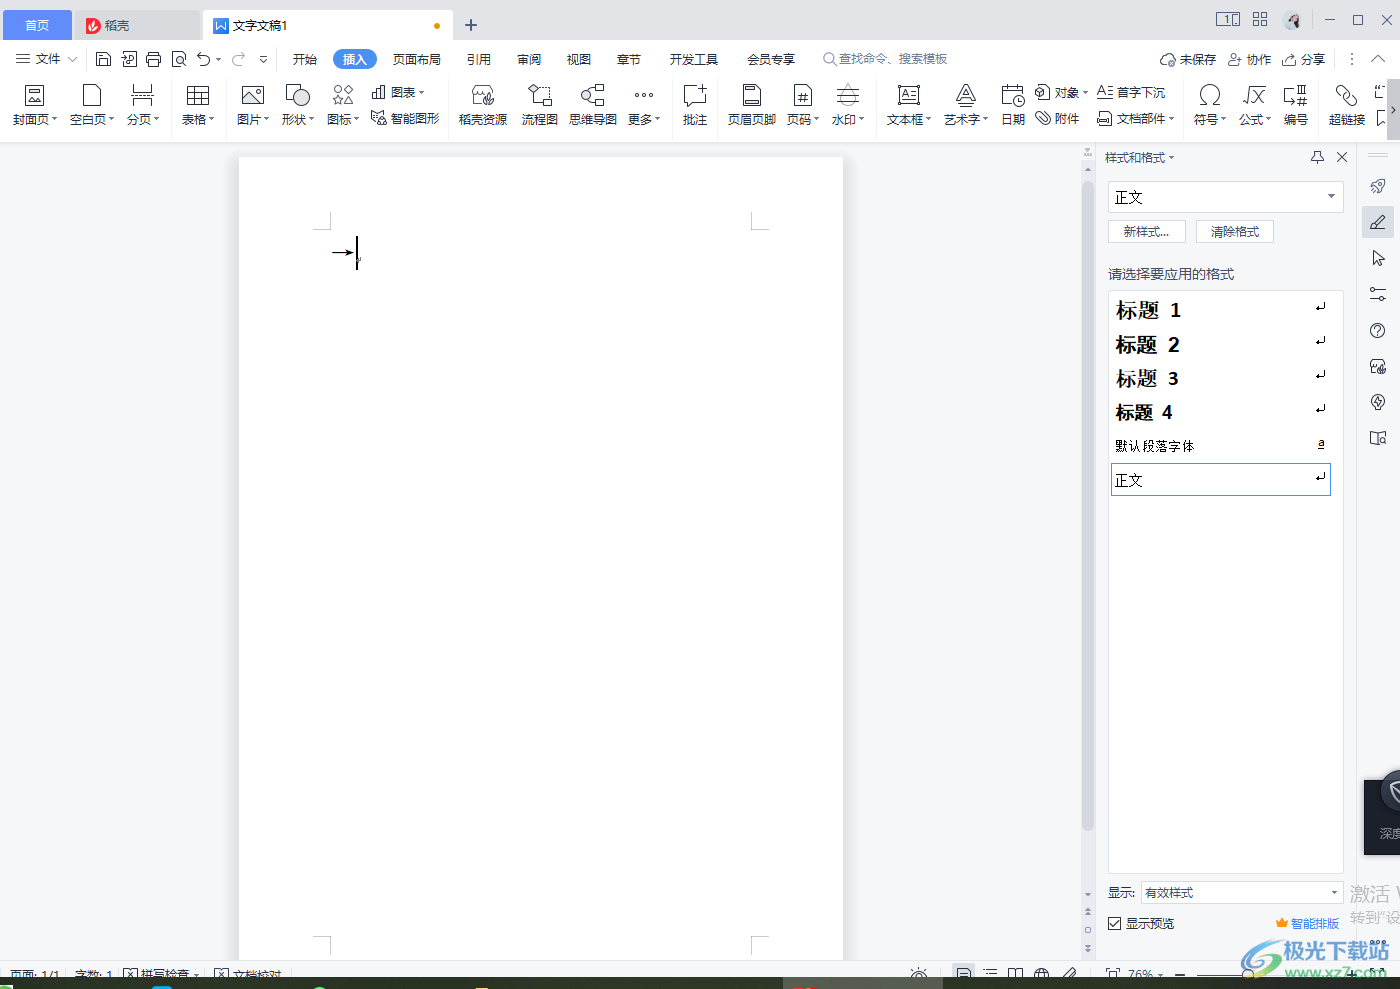The height and width of the screenshot is (989, 1400).
Task: Insert 页码 page number
Action: coord(802,105)
